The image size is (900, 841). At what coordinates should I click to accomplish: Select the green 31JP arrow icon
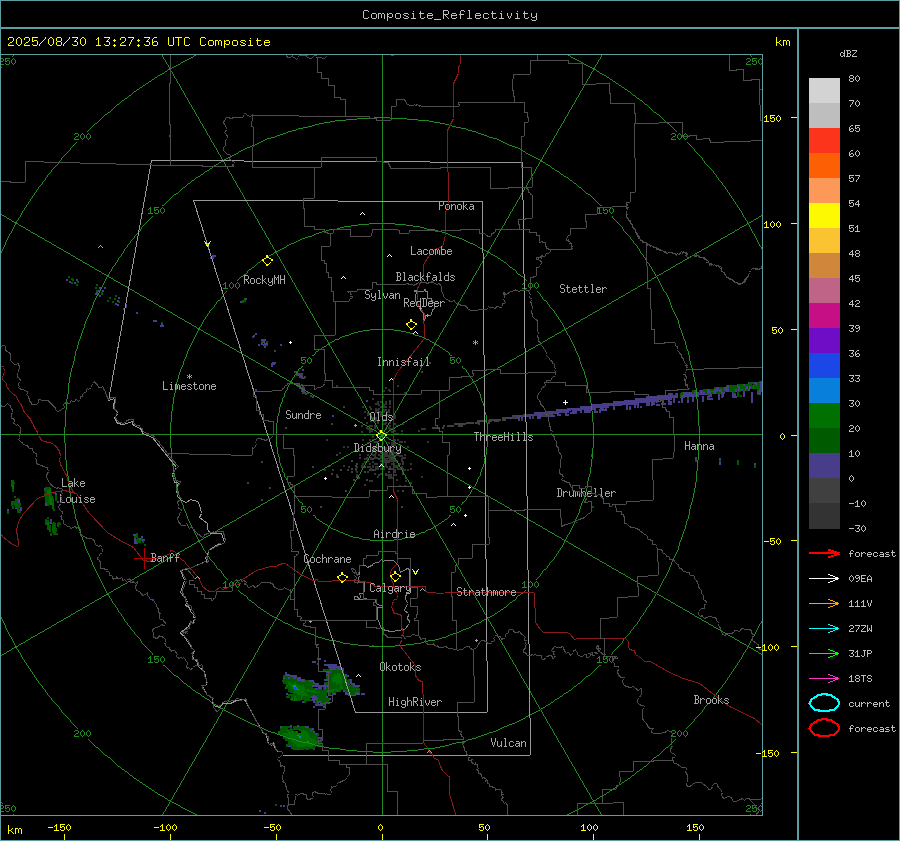point(824,653)
